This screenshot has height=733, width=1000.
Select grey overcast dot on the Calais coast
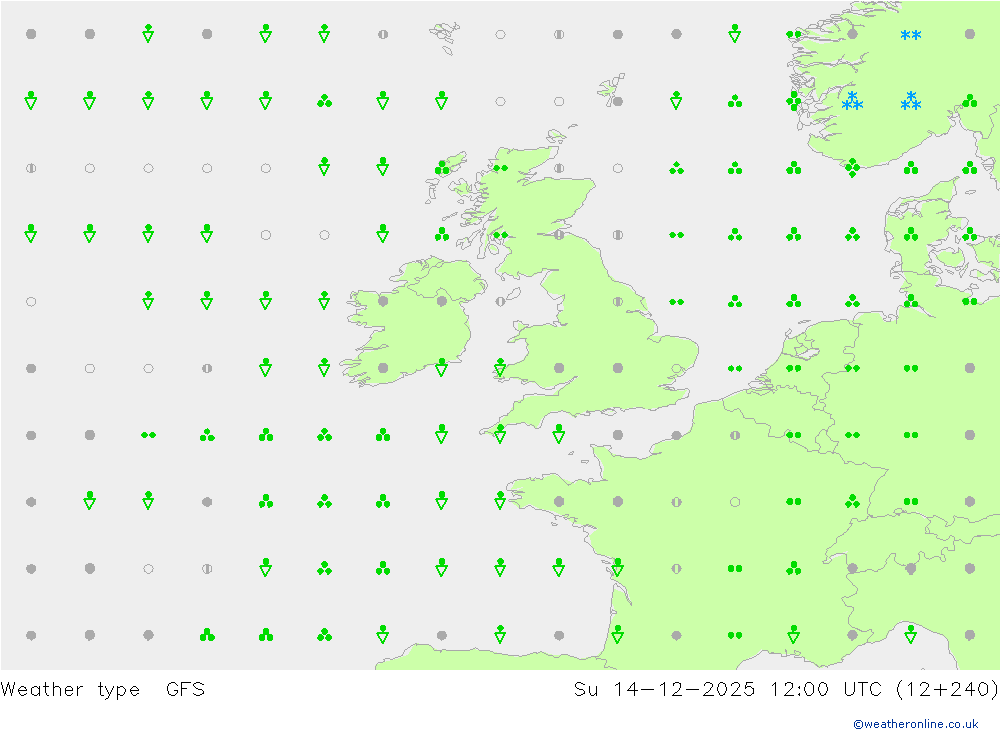(x=677, y=435)
